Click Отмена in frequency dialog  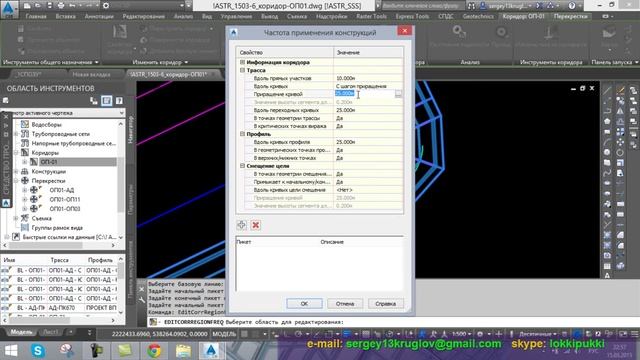[x=345, y=304]
